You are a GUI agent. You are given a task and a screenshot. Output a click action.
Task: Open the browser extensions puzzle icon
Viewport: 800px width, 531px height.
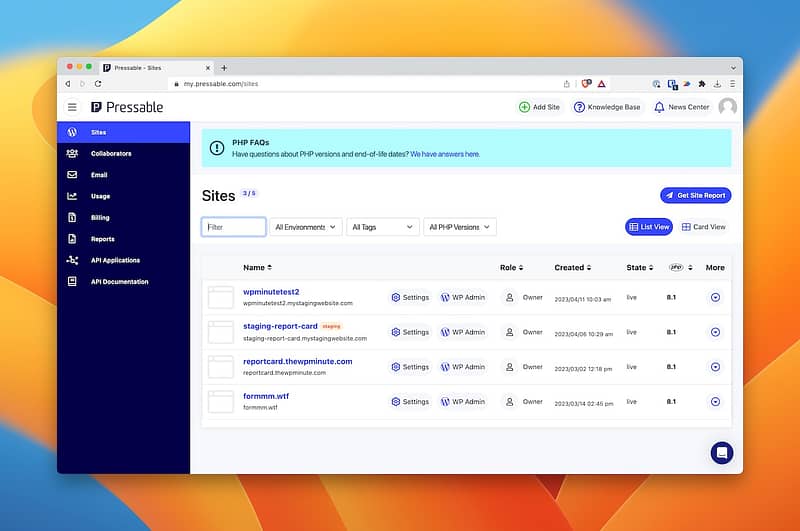[x=702, y=84]
